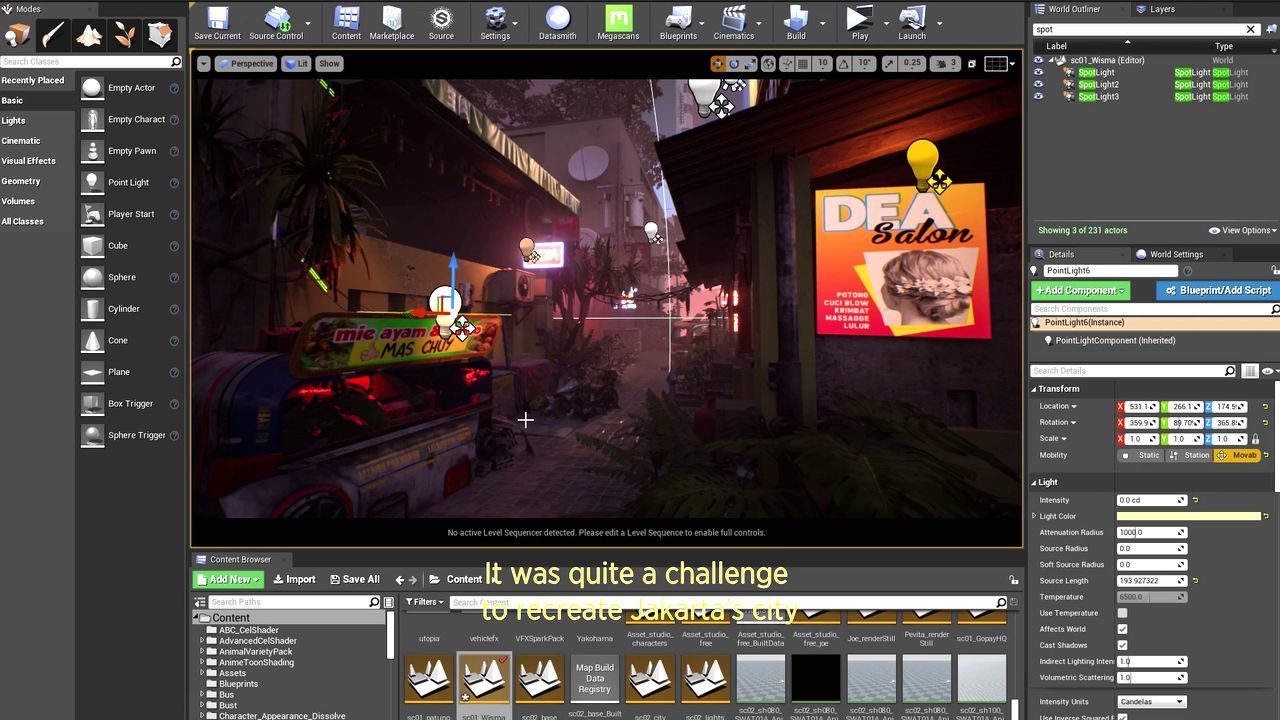
Task: Select the Lights category in Modes panel
Action: coord(14,121)
